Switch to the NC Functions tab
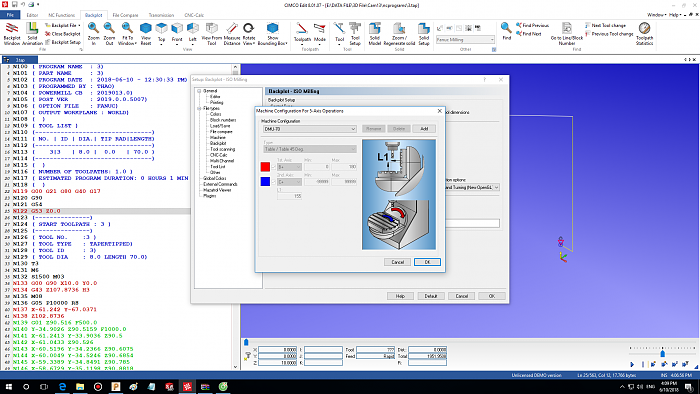The height and width of the screenshot is (394, 700). [62, 15]
